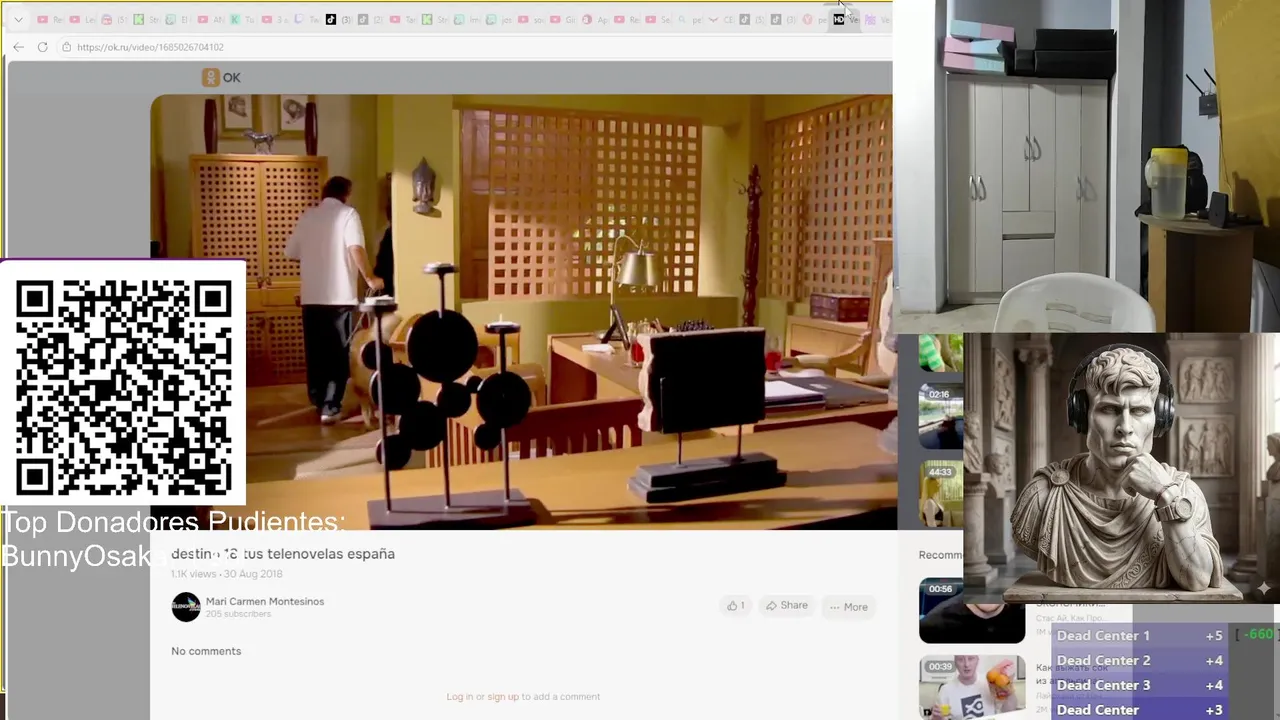Click the '205 subscribers' text
The width and height of the screenshot is (1280, 720).
coord(238,614)
